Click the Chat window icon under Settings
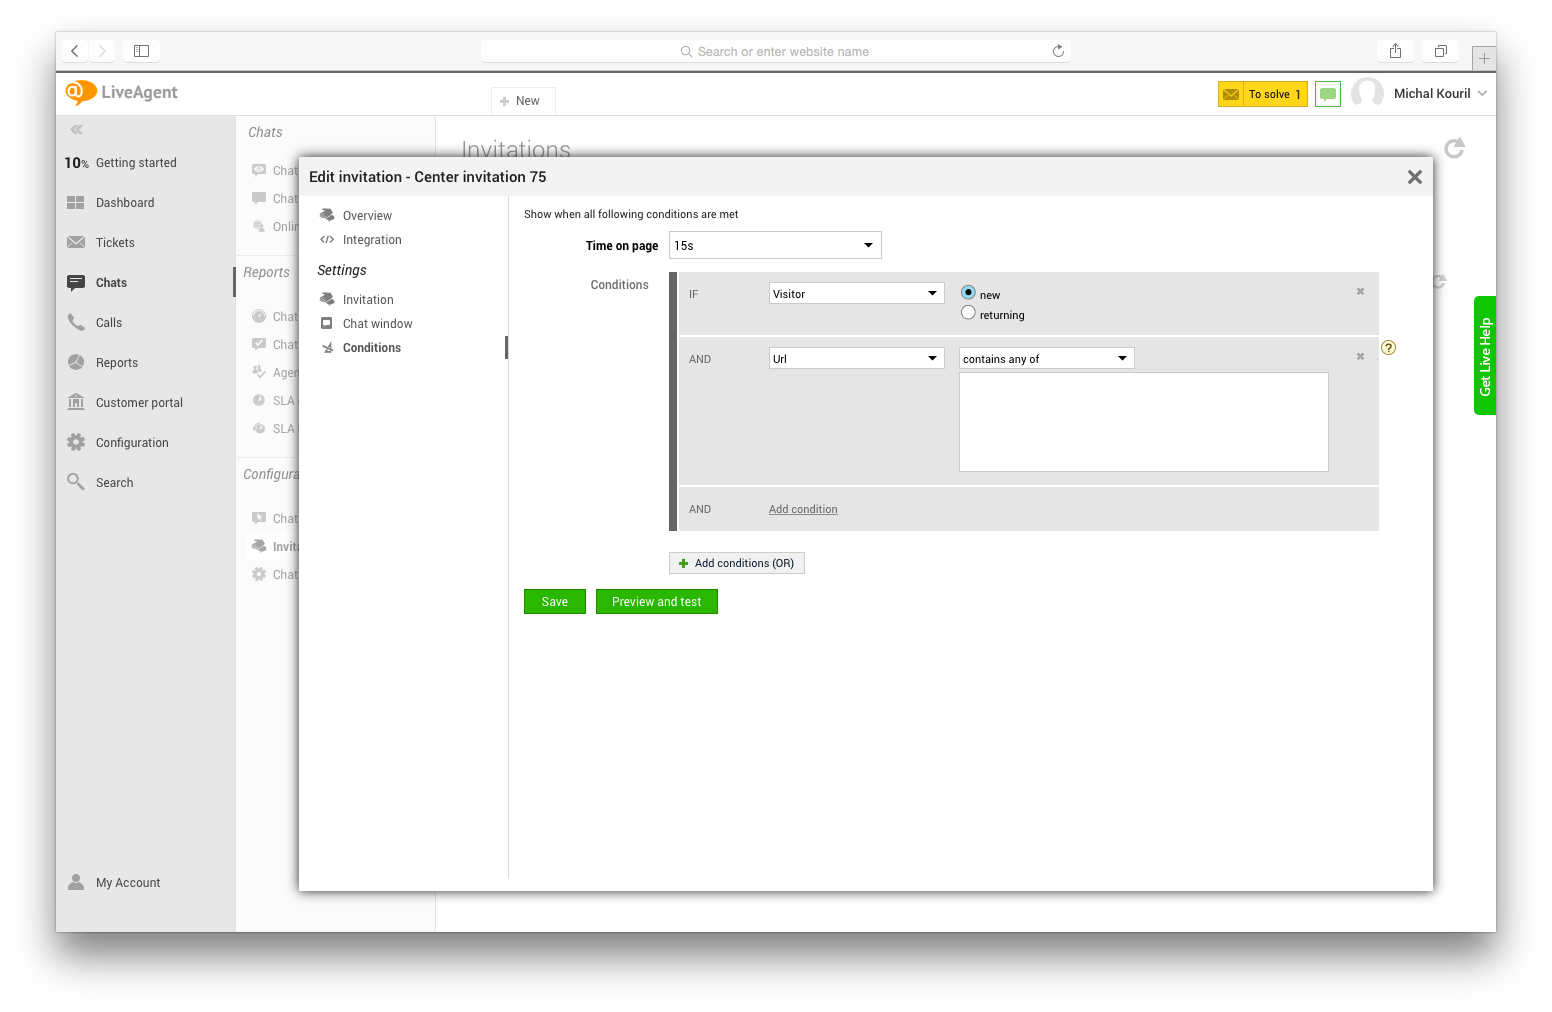 pos(327,323)
